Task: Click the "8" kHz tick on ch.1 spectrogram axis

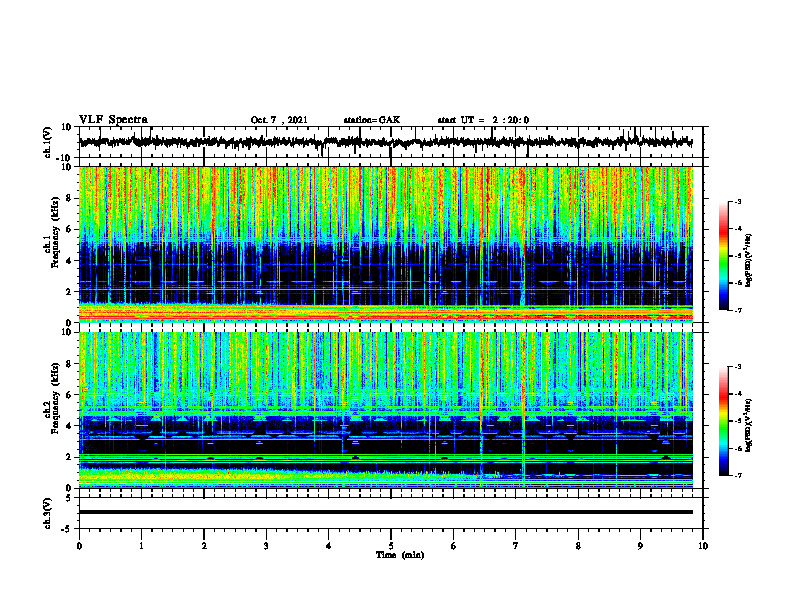Action: coord(69,198)
